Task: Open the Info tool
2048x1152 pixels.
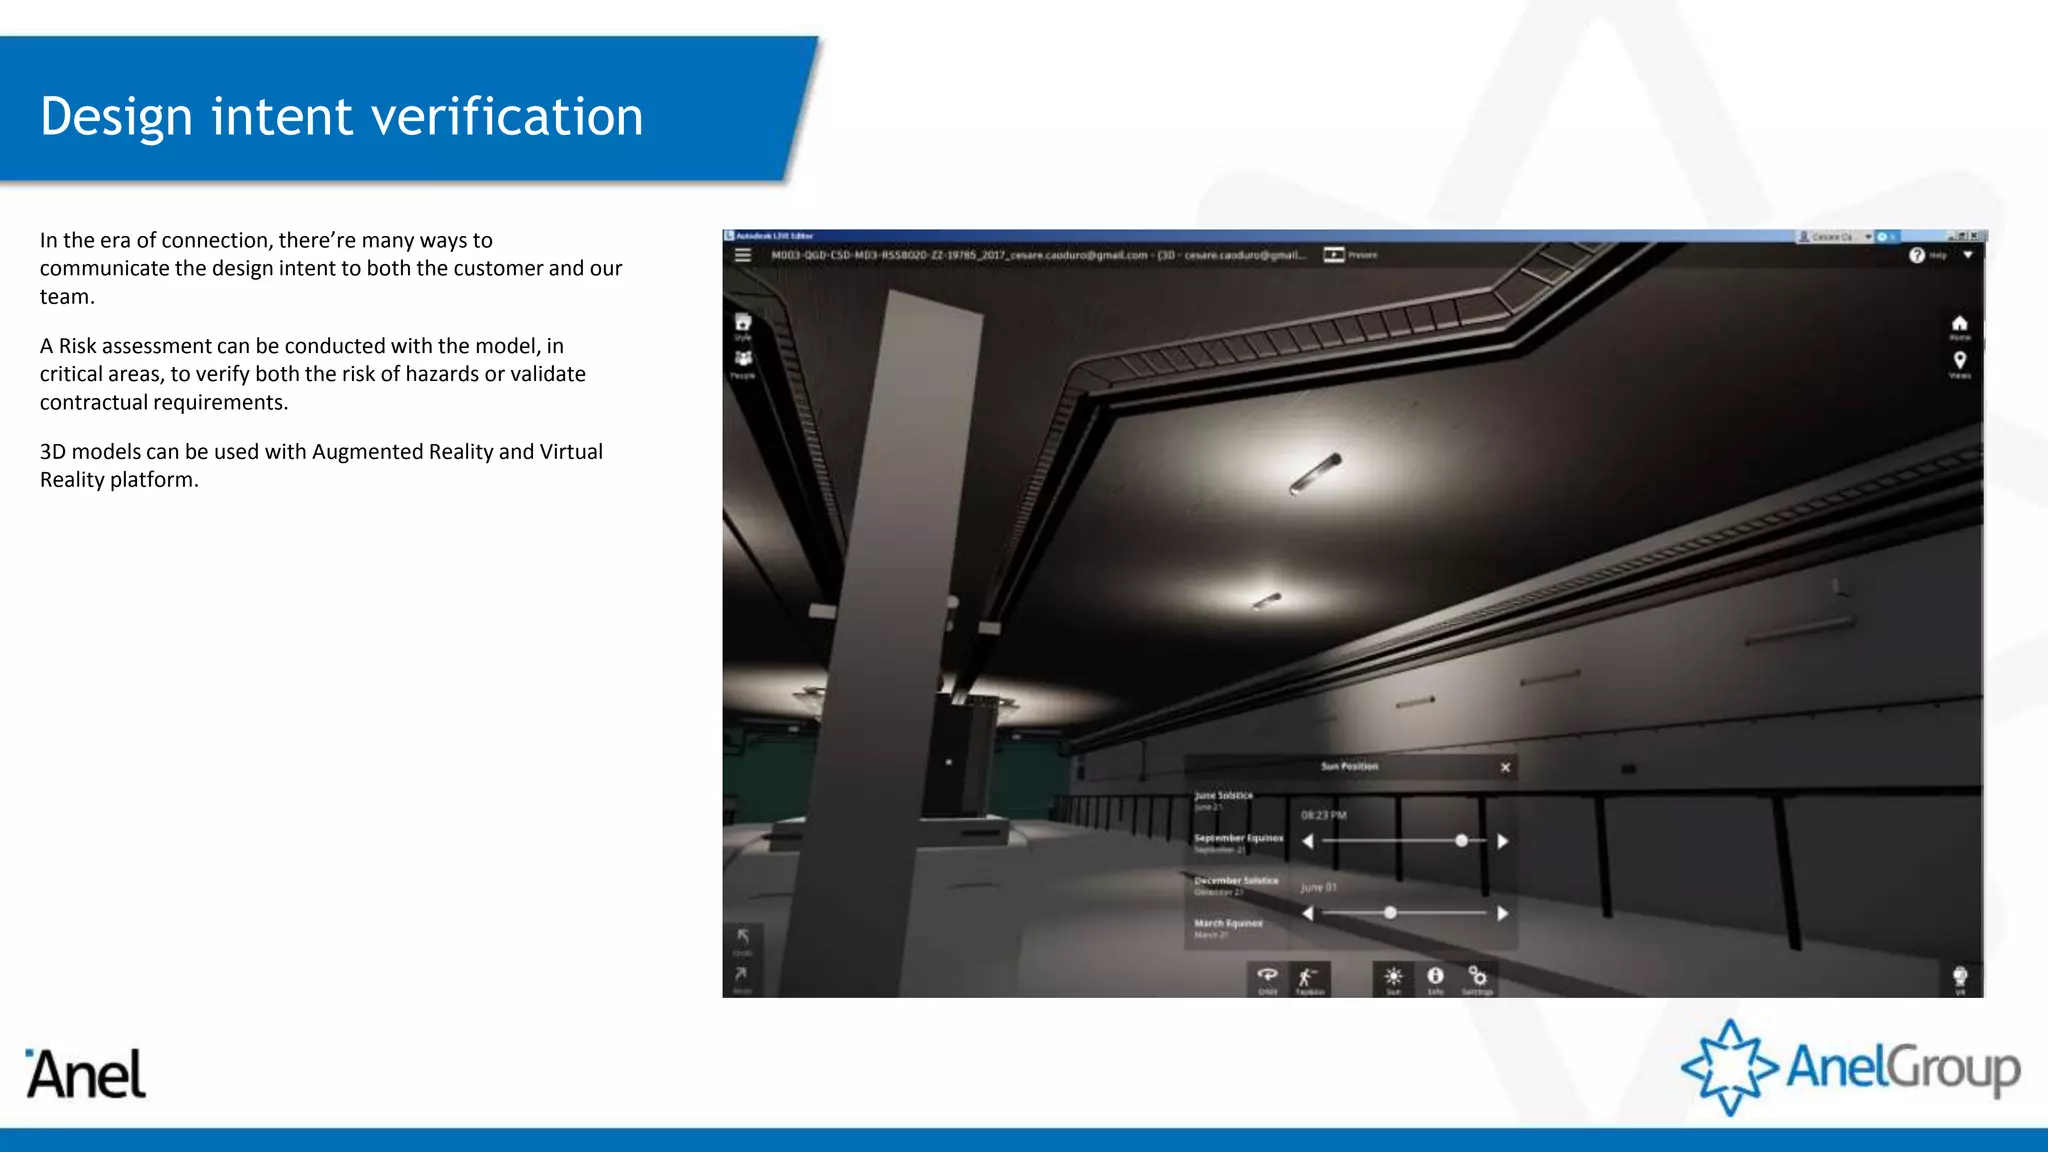Action: tap(1435, 979)
